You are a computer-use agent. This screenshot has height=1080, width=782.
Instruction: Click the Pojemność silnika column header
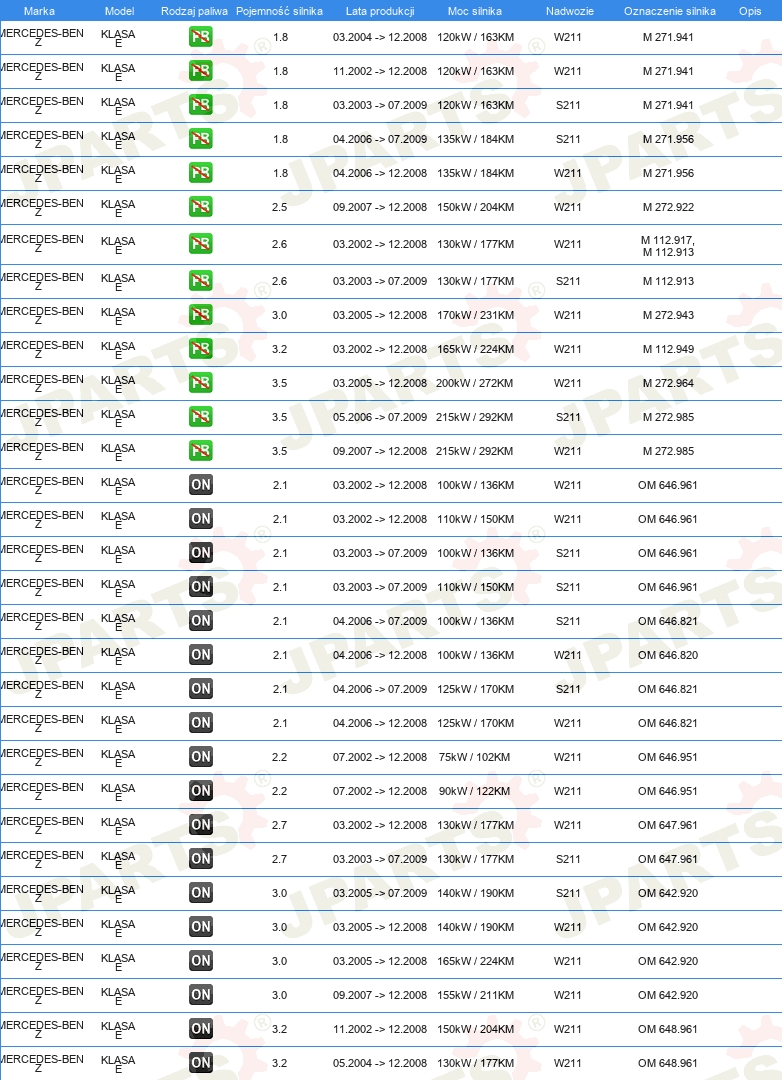tap(279, 11)
